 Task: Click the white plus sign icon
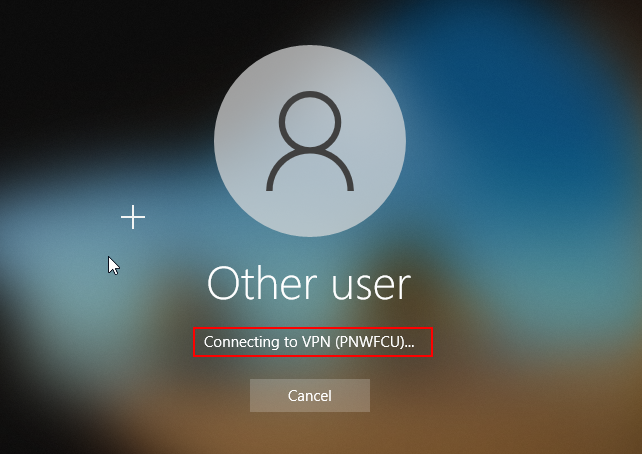[133, 217]
